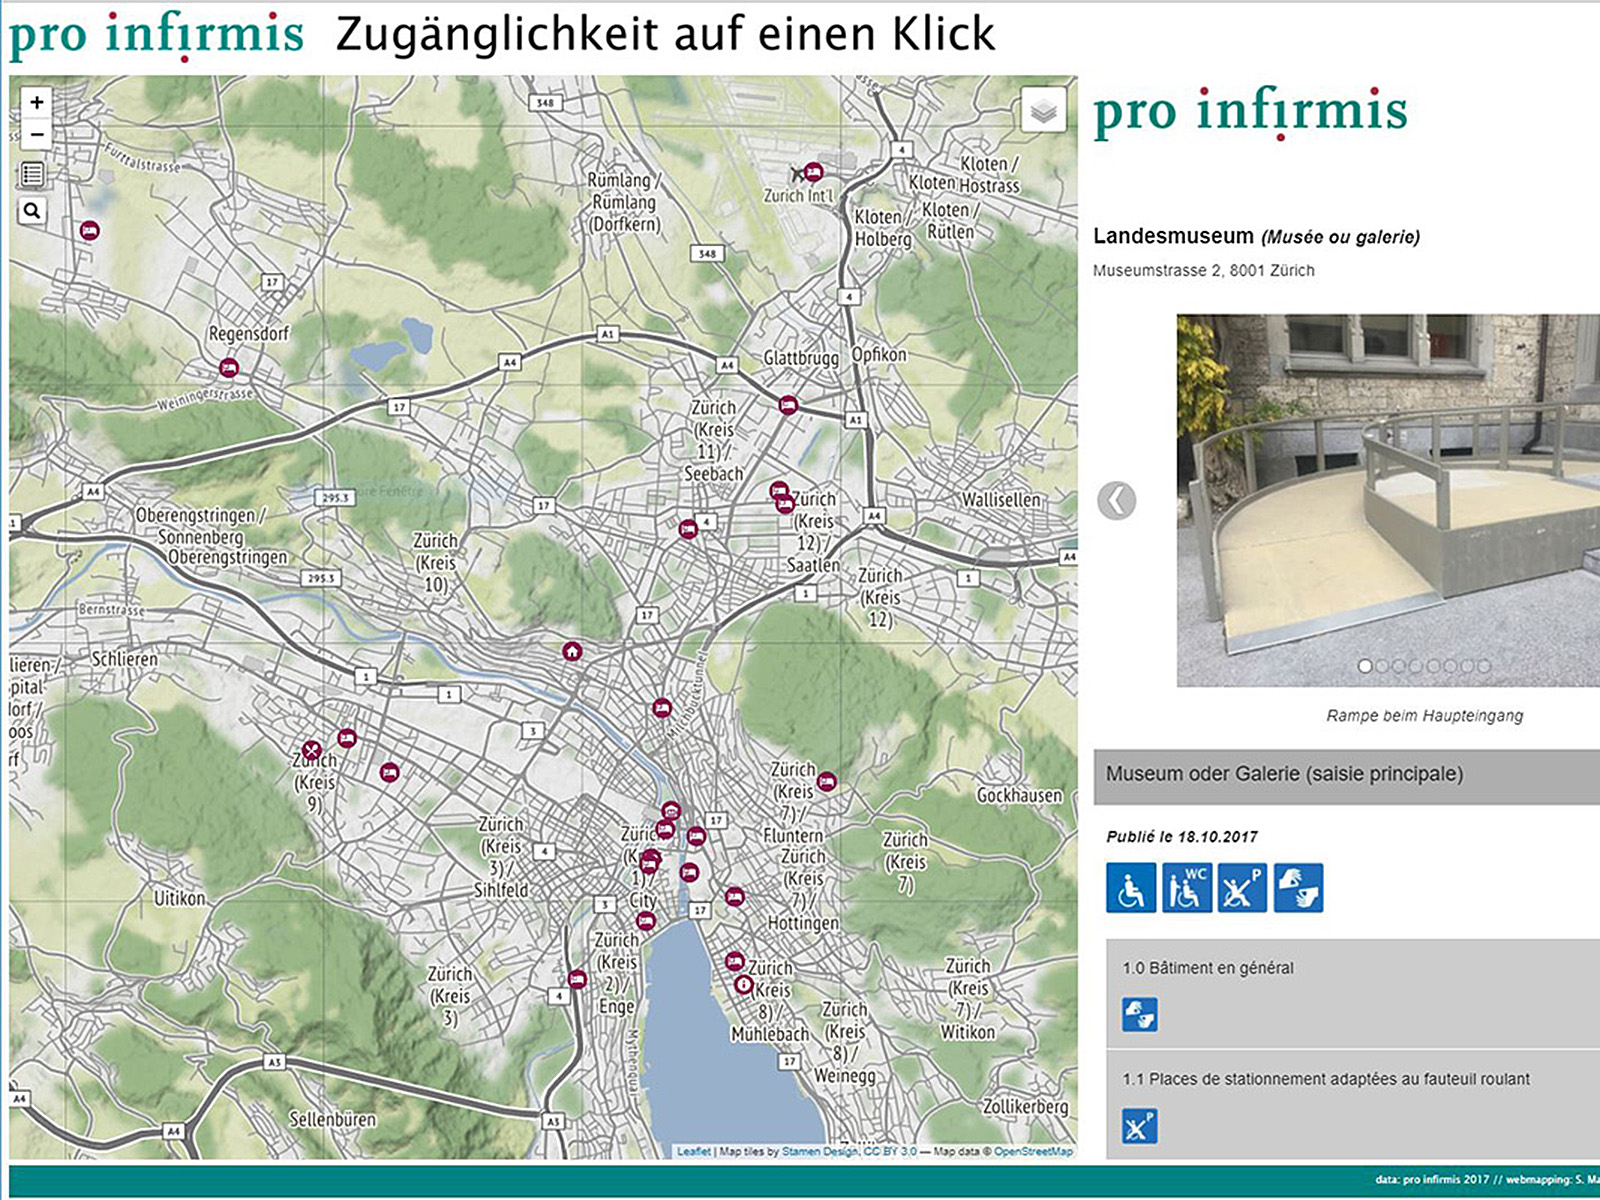1600x1200 pixels.
Task: Select the wheelchair parking icon under publication date
Action: 1243,888
